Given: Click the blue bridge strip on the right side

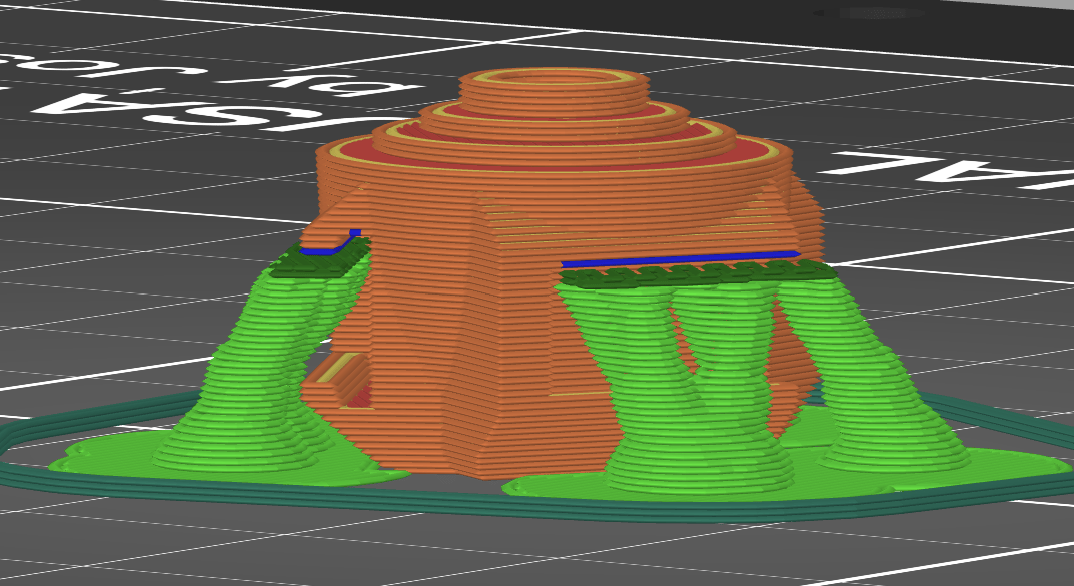Looking at the screenshot, I should (680, 260).
